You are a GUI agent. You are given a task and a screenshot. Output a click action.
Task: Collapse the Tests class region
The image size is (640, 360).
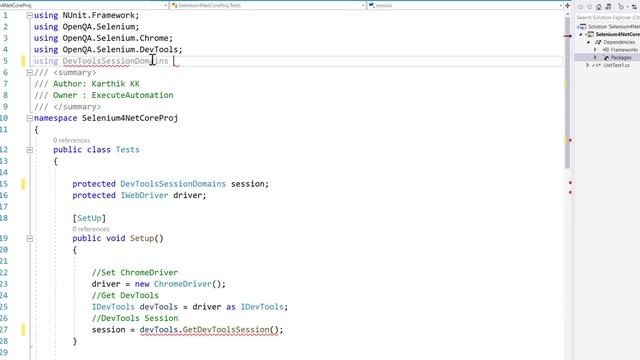click(29, 150)
